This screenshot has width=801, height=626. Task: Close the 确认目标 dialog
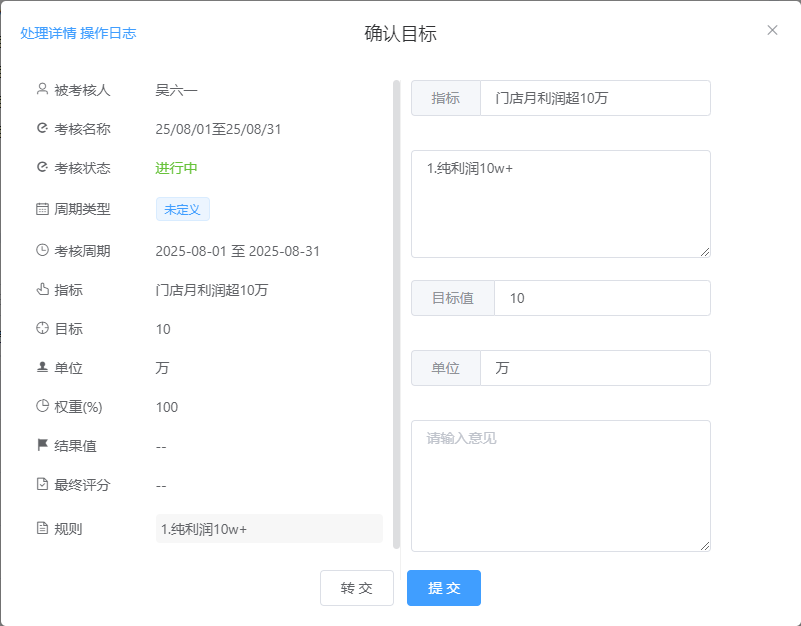[x=772, y=30]
